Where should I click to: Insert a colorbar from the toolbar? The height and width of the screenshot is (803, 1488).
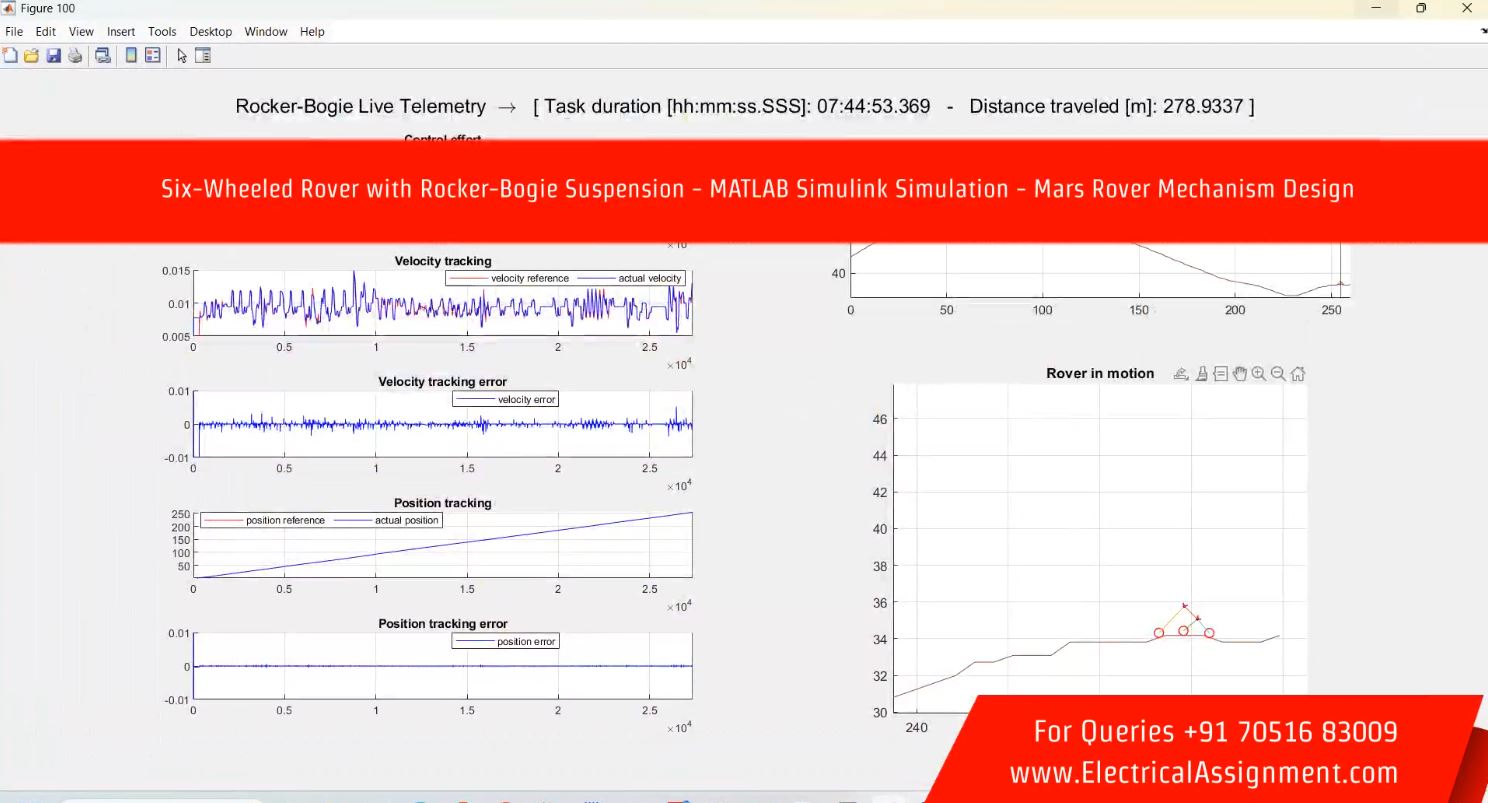[x=131, y=56]
